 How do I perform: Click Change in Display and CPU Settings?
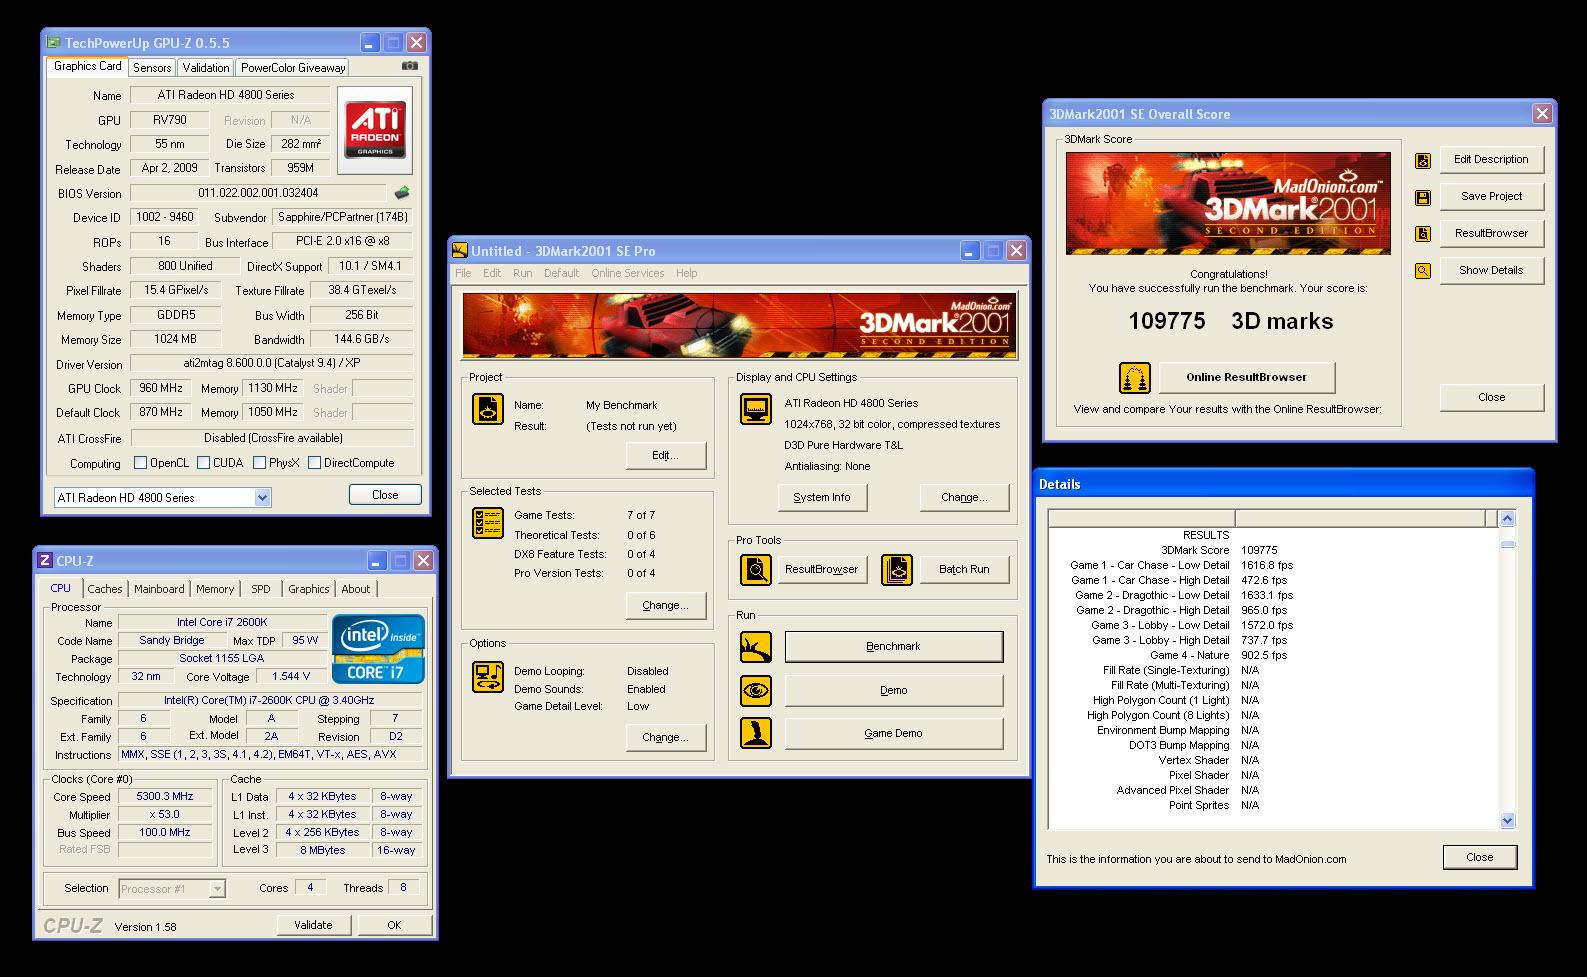964,498
